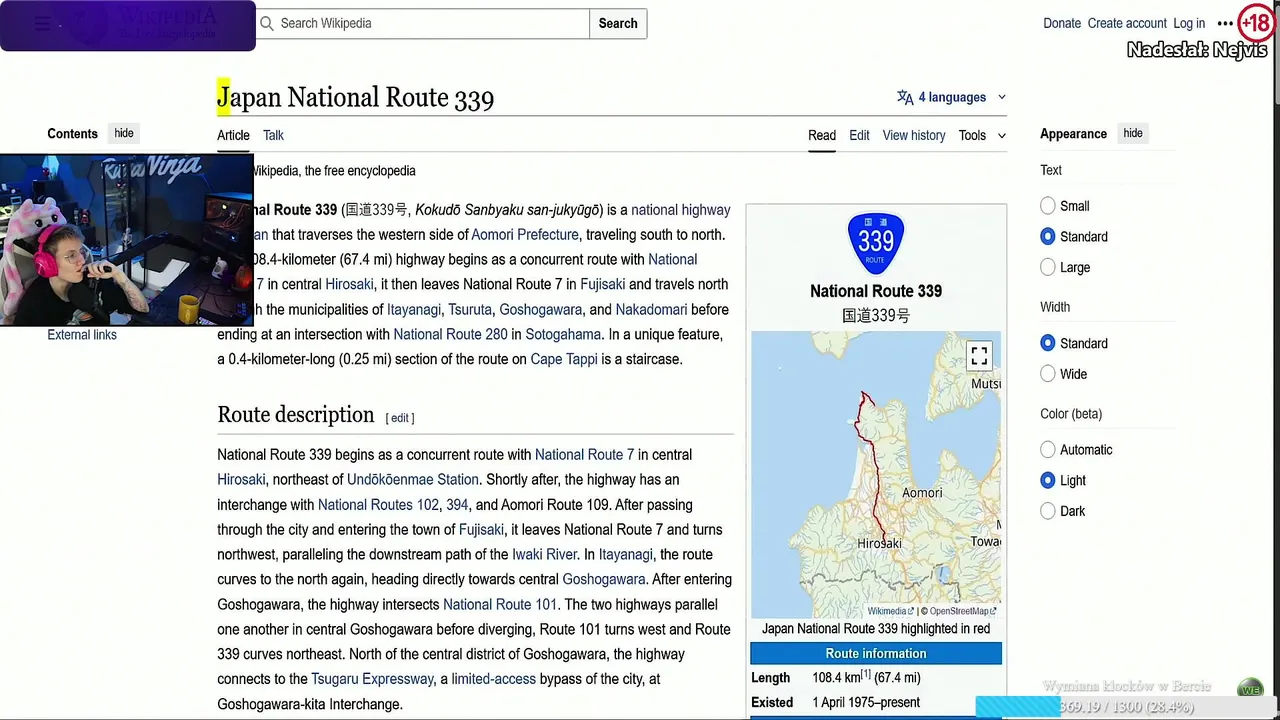This screenshot has width=1280, height=720.
Task: Open the Tsuruta link
Action: (470, 310)
